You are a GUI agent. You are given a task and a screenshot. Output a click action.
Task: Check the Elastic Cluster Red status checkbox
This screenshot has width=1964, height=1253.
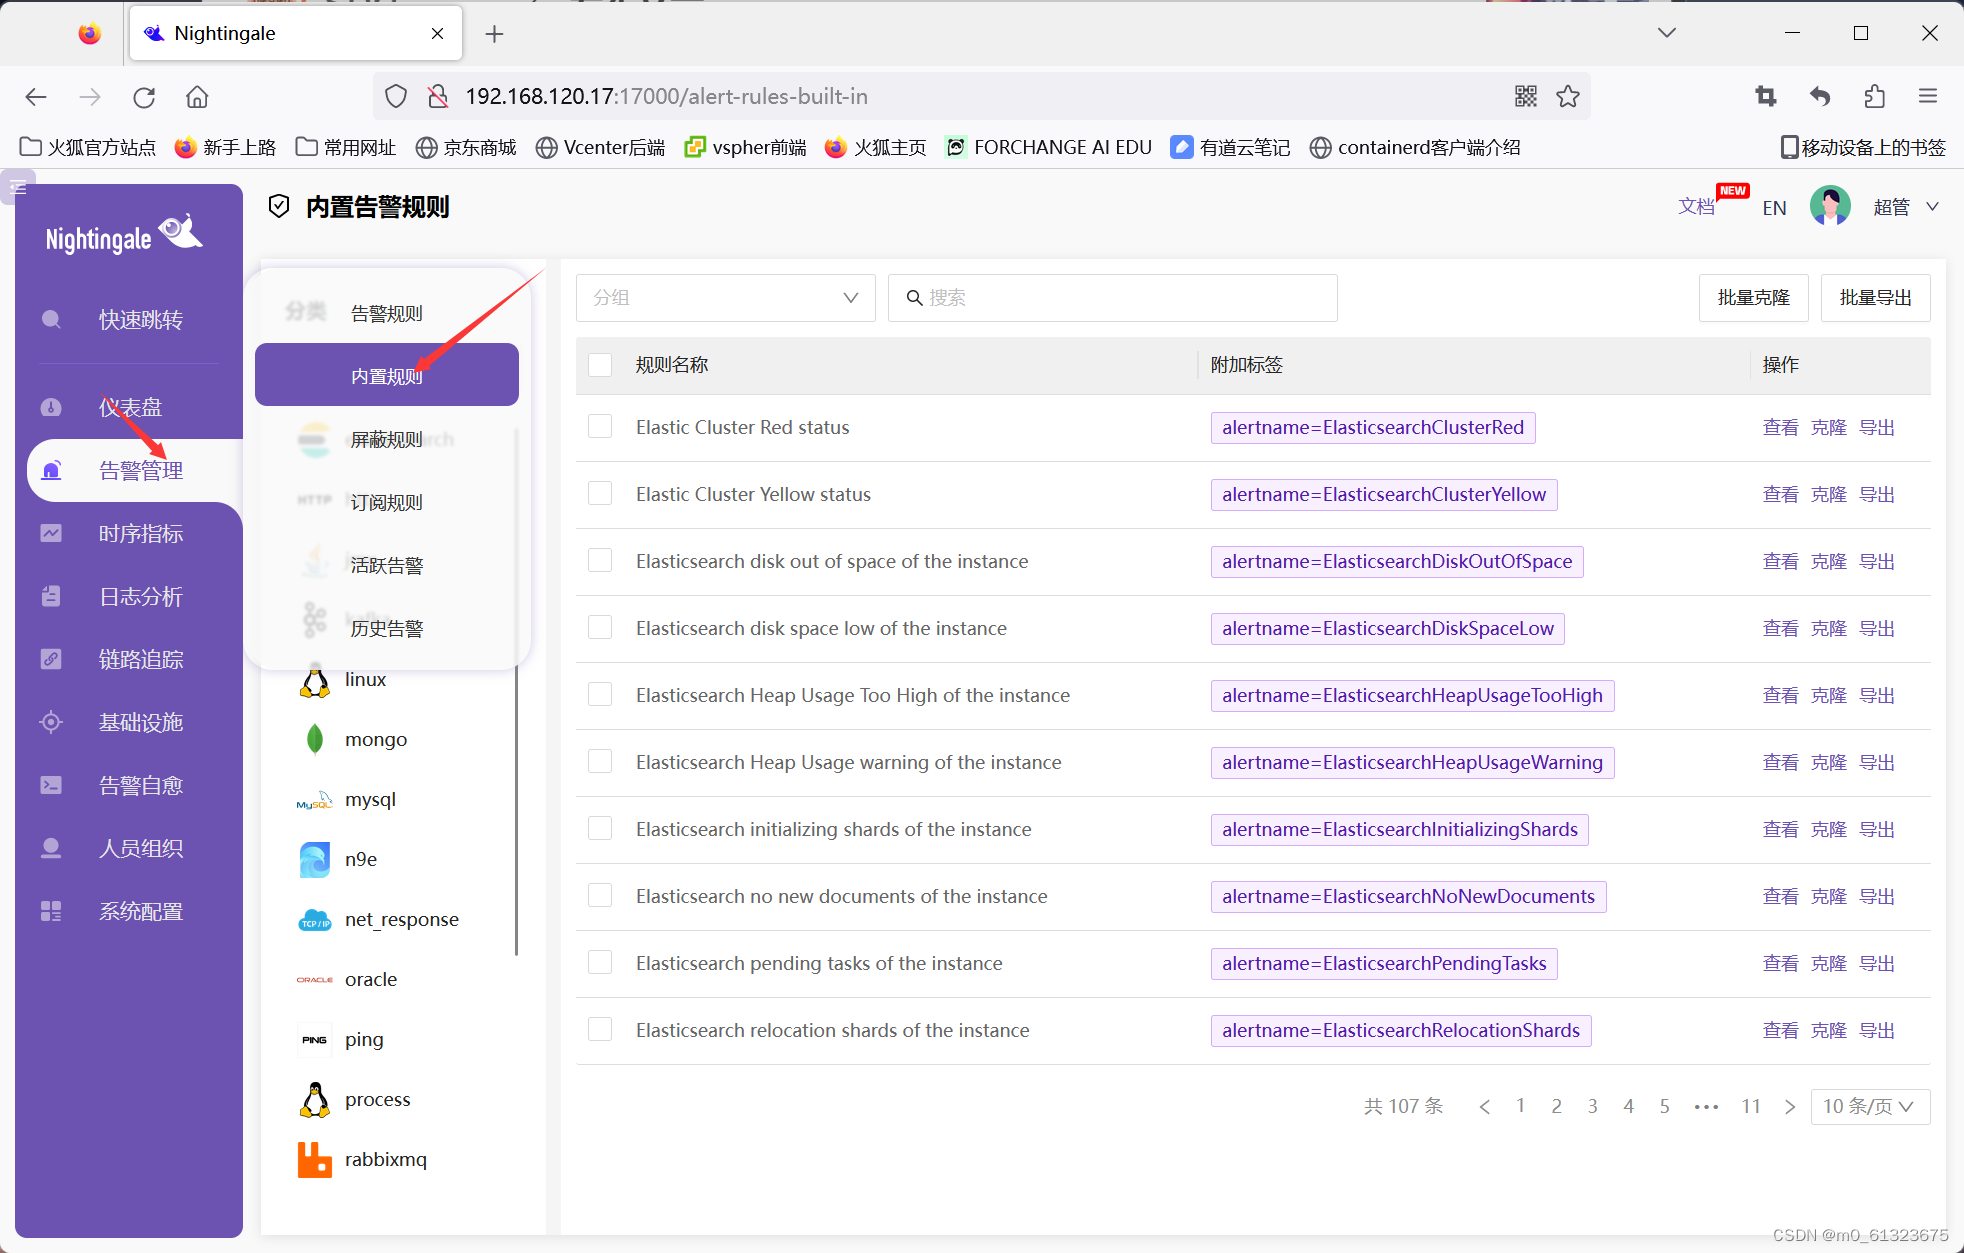point(600,427)
